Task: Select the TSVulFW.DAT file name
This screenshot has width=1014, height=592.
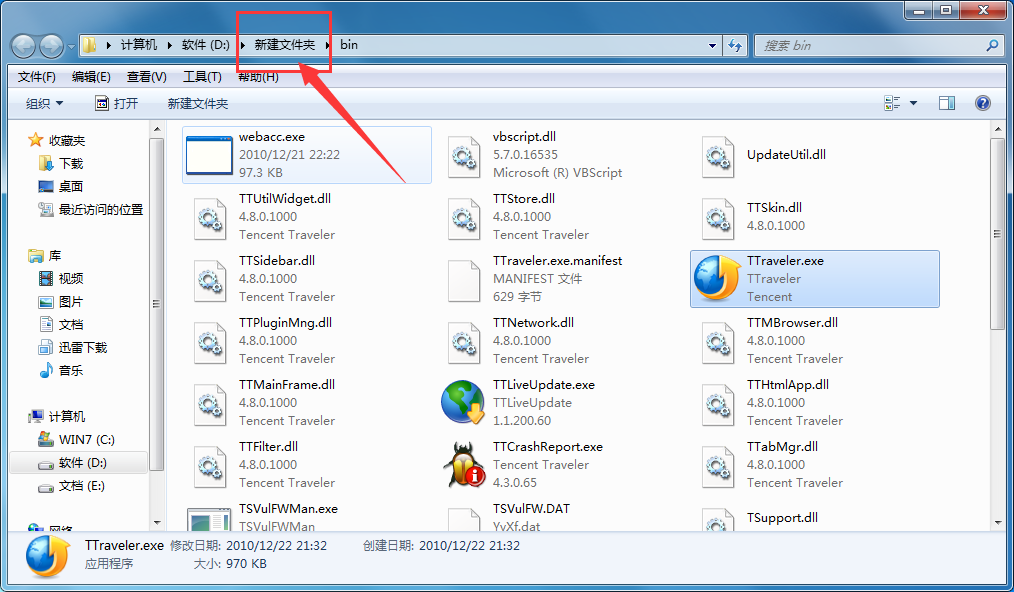Action: [531, 509]
